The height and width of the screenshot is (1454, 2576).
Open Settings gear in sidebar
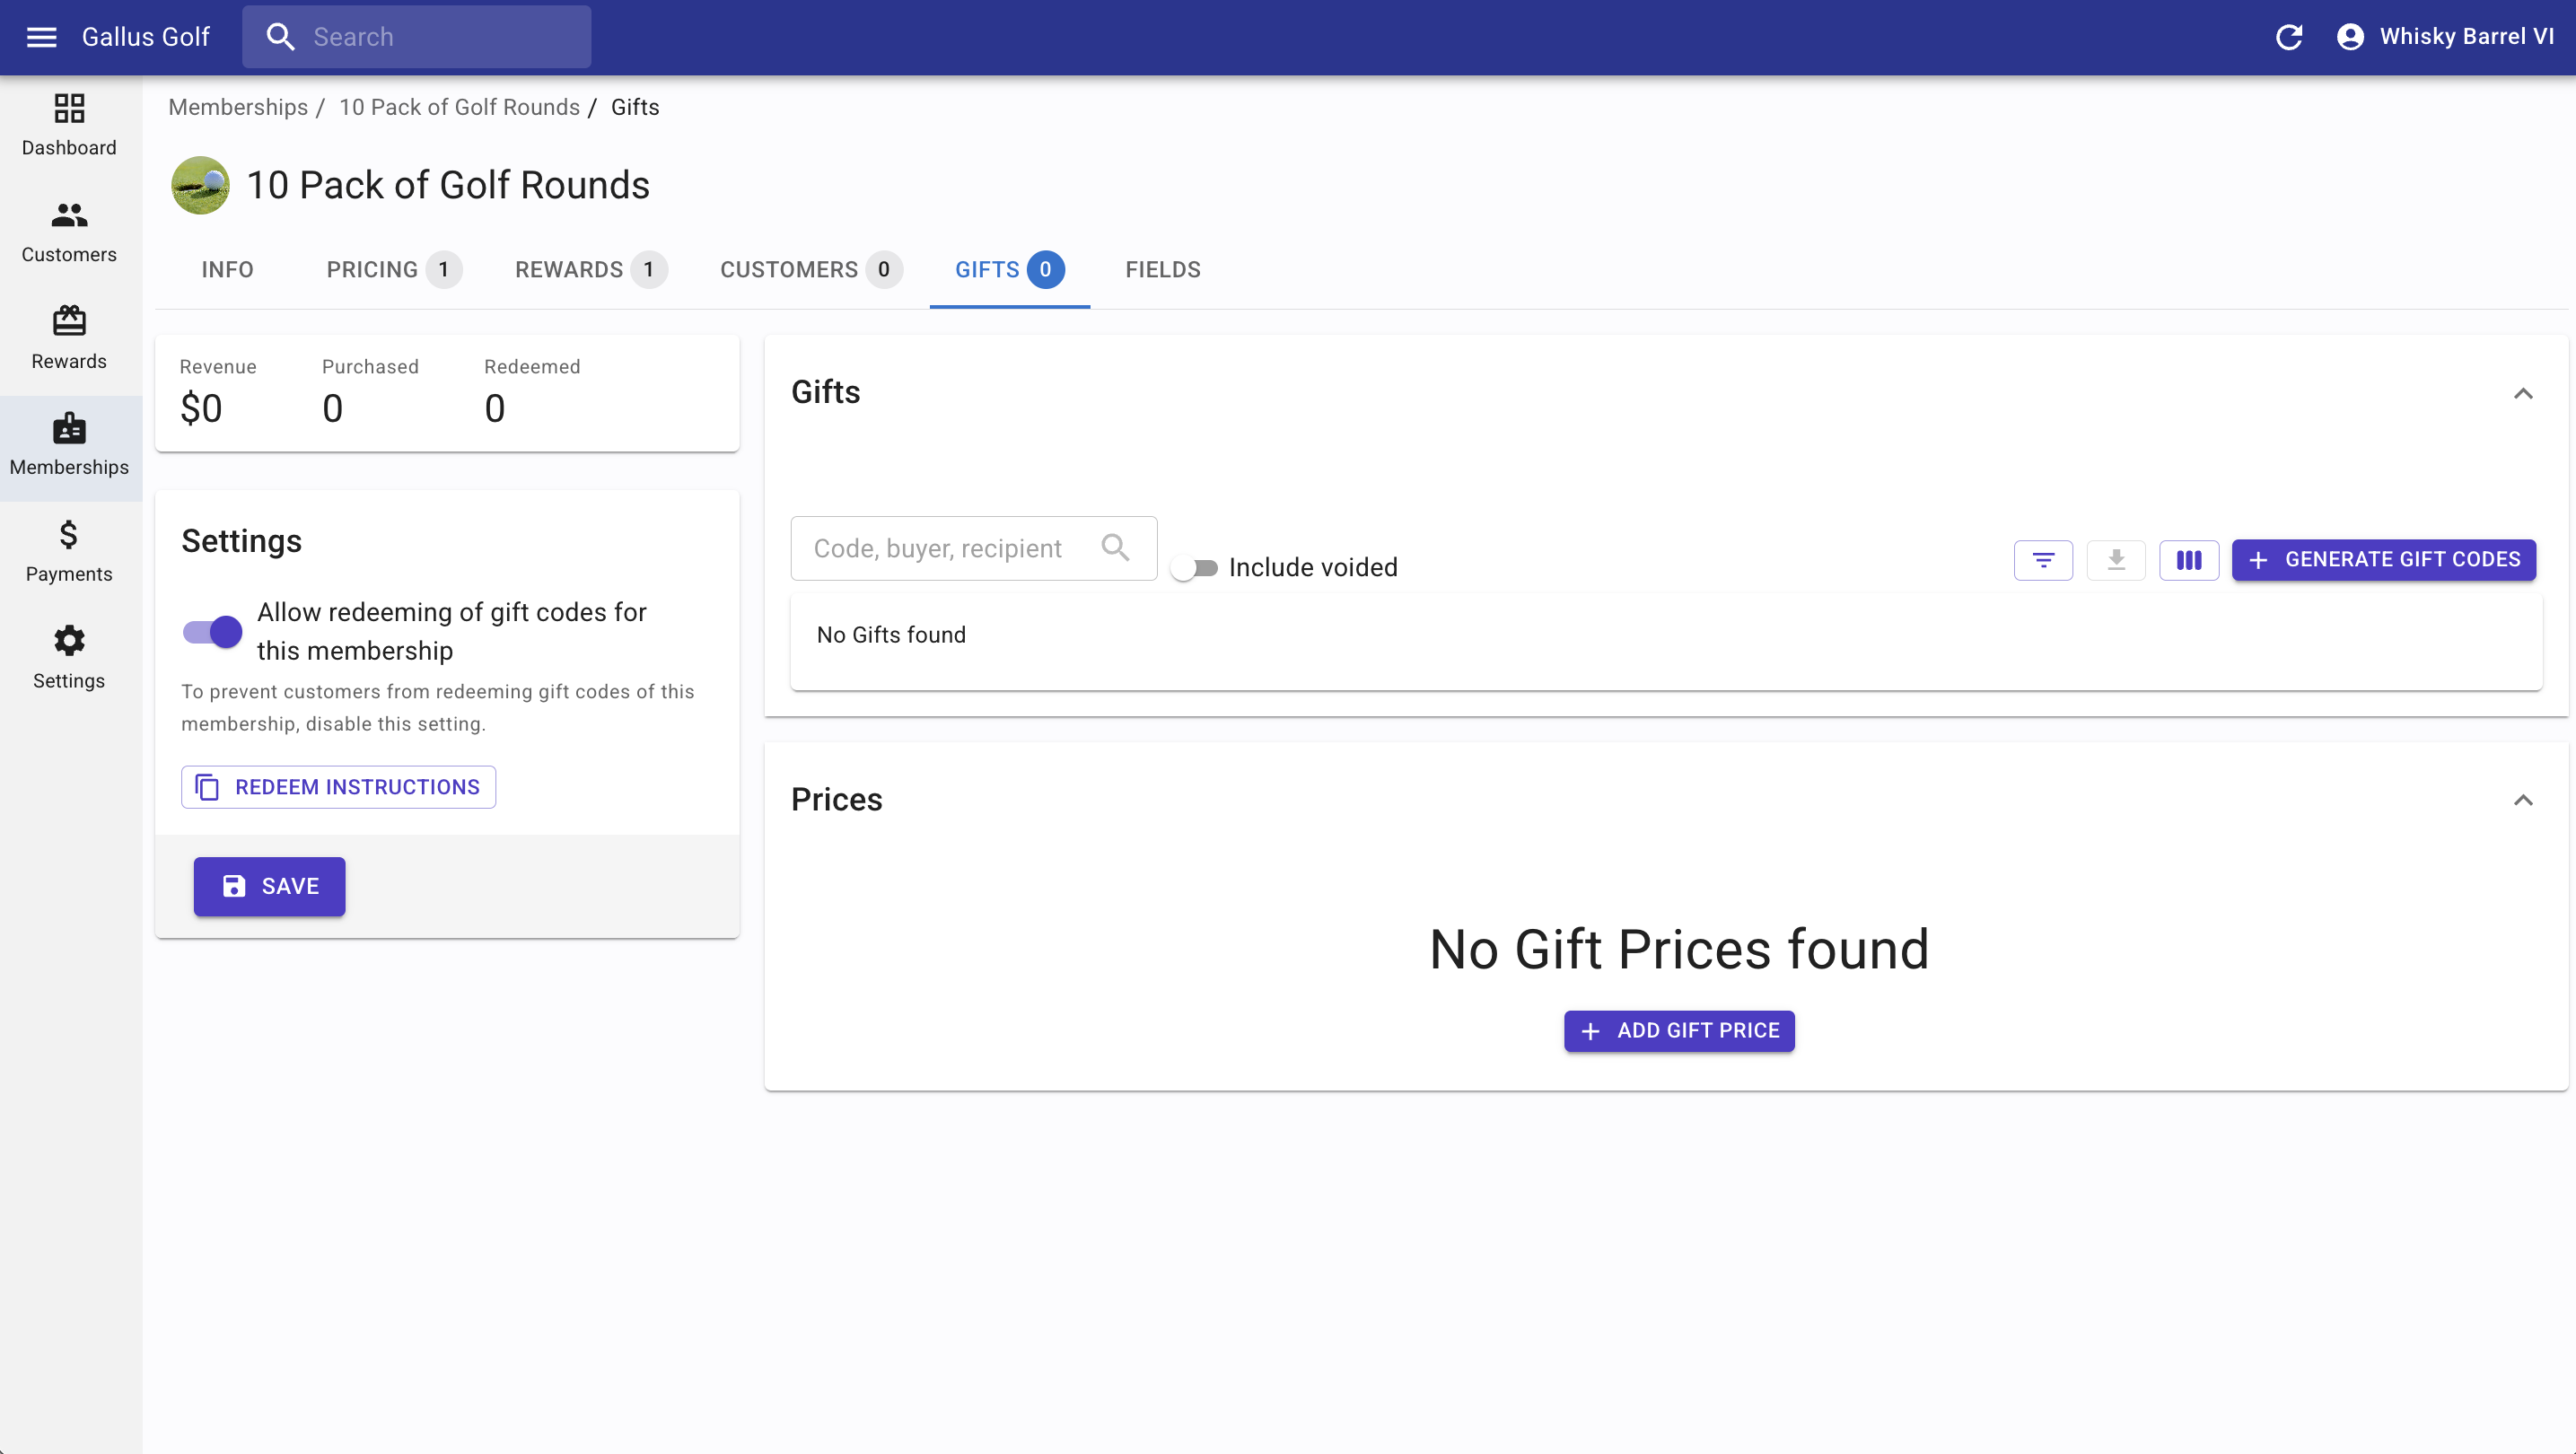(x=69, y=657)
